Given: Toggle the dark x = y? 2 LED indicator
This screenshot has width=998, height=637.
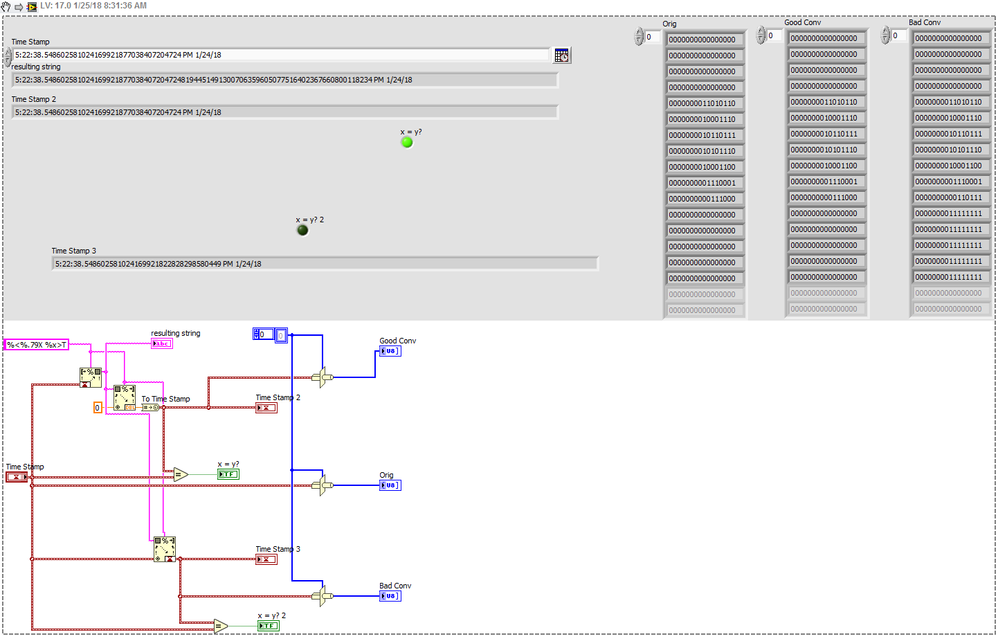Looking at the screenshot, I should pos(303,230).
